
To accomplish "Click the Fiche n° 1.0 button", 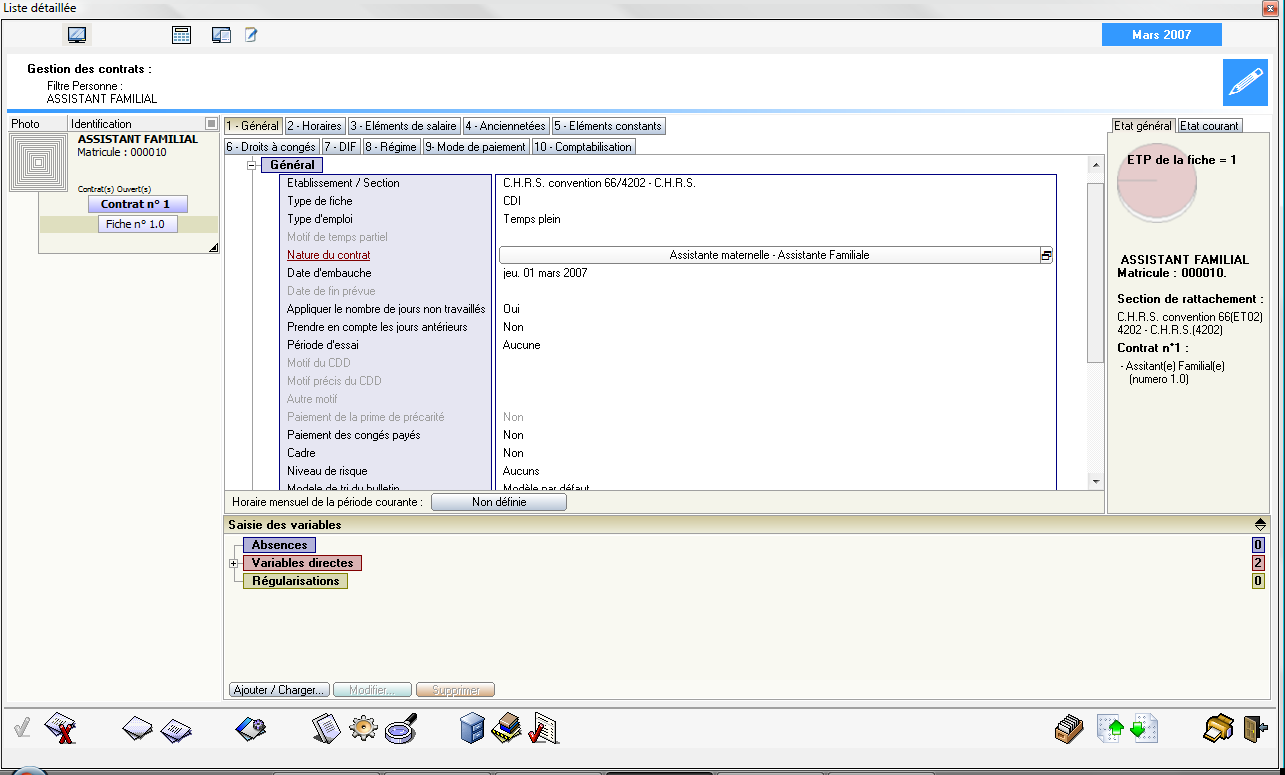I will [x=137, y=224].
